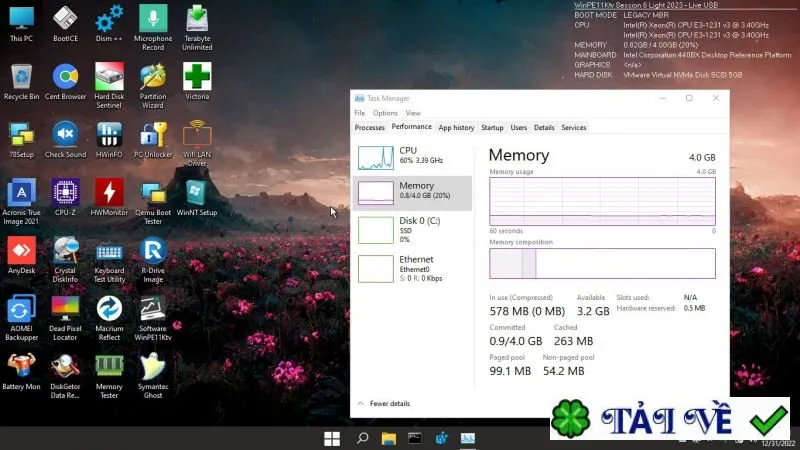The image size is (800, 450).
Task: Open taskbar Search
Action: pos(362,438)
